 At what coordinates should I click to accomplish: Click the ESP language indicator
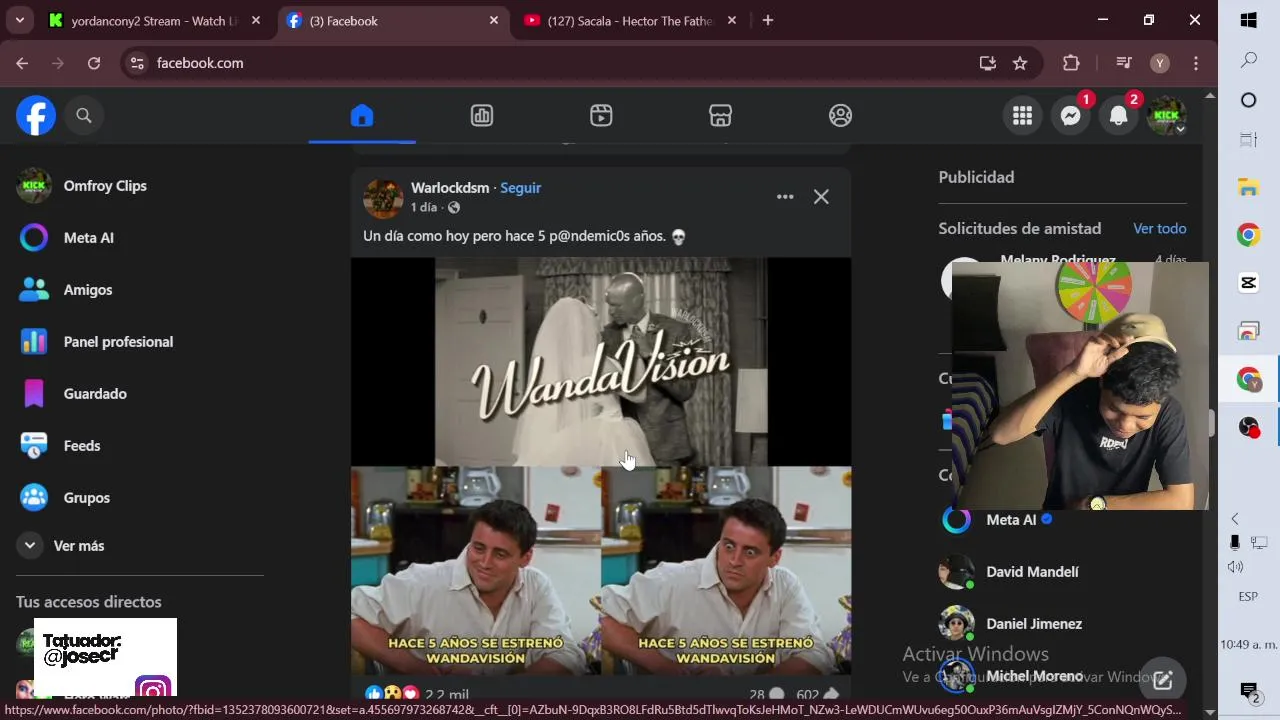(x=1248, y=597)
